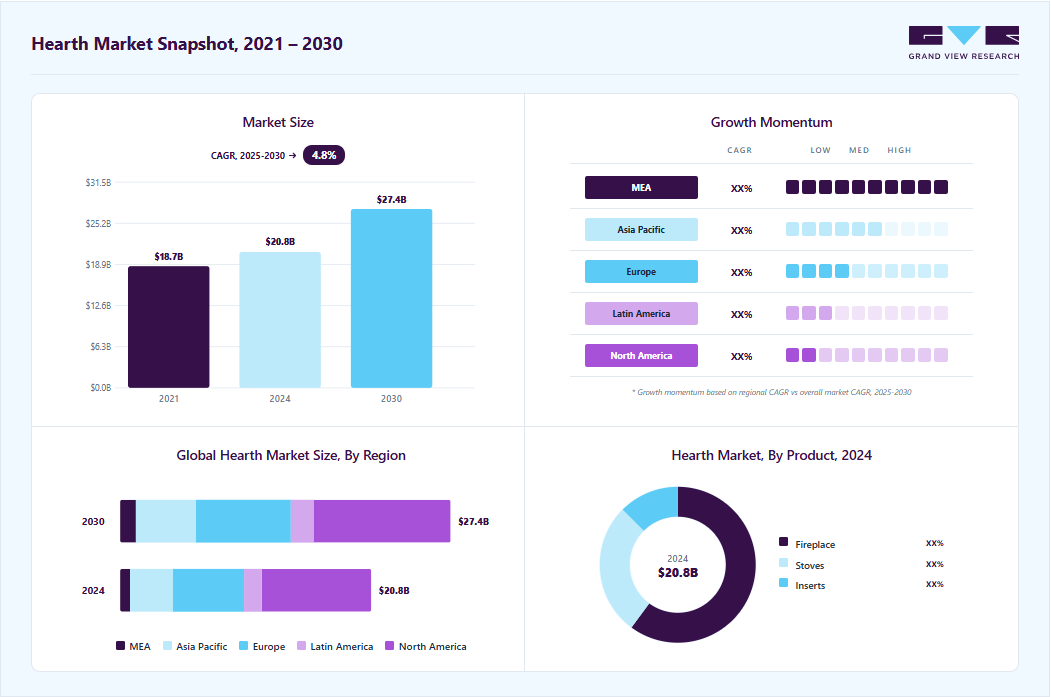Click the MEA legend swatch under region chart

[x=121, y=646]
